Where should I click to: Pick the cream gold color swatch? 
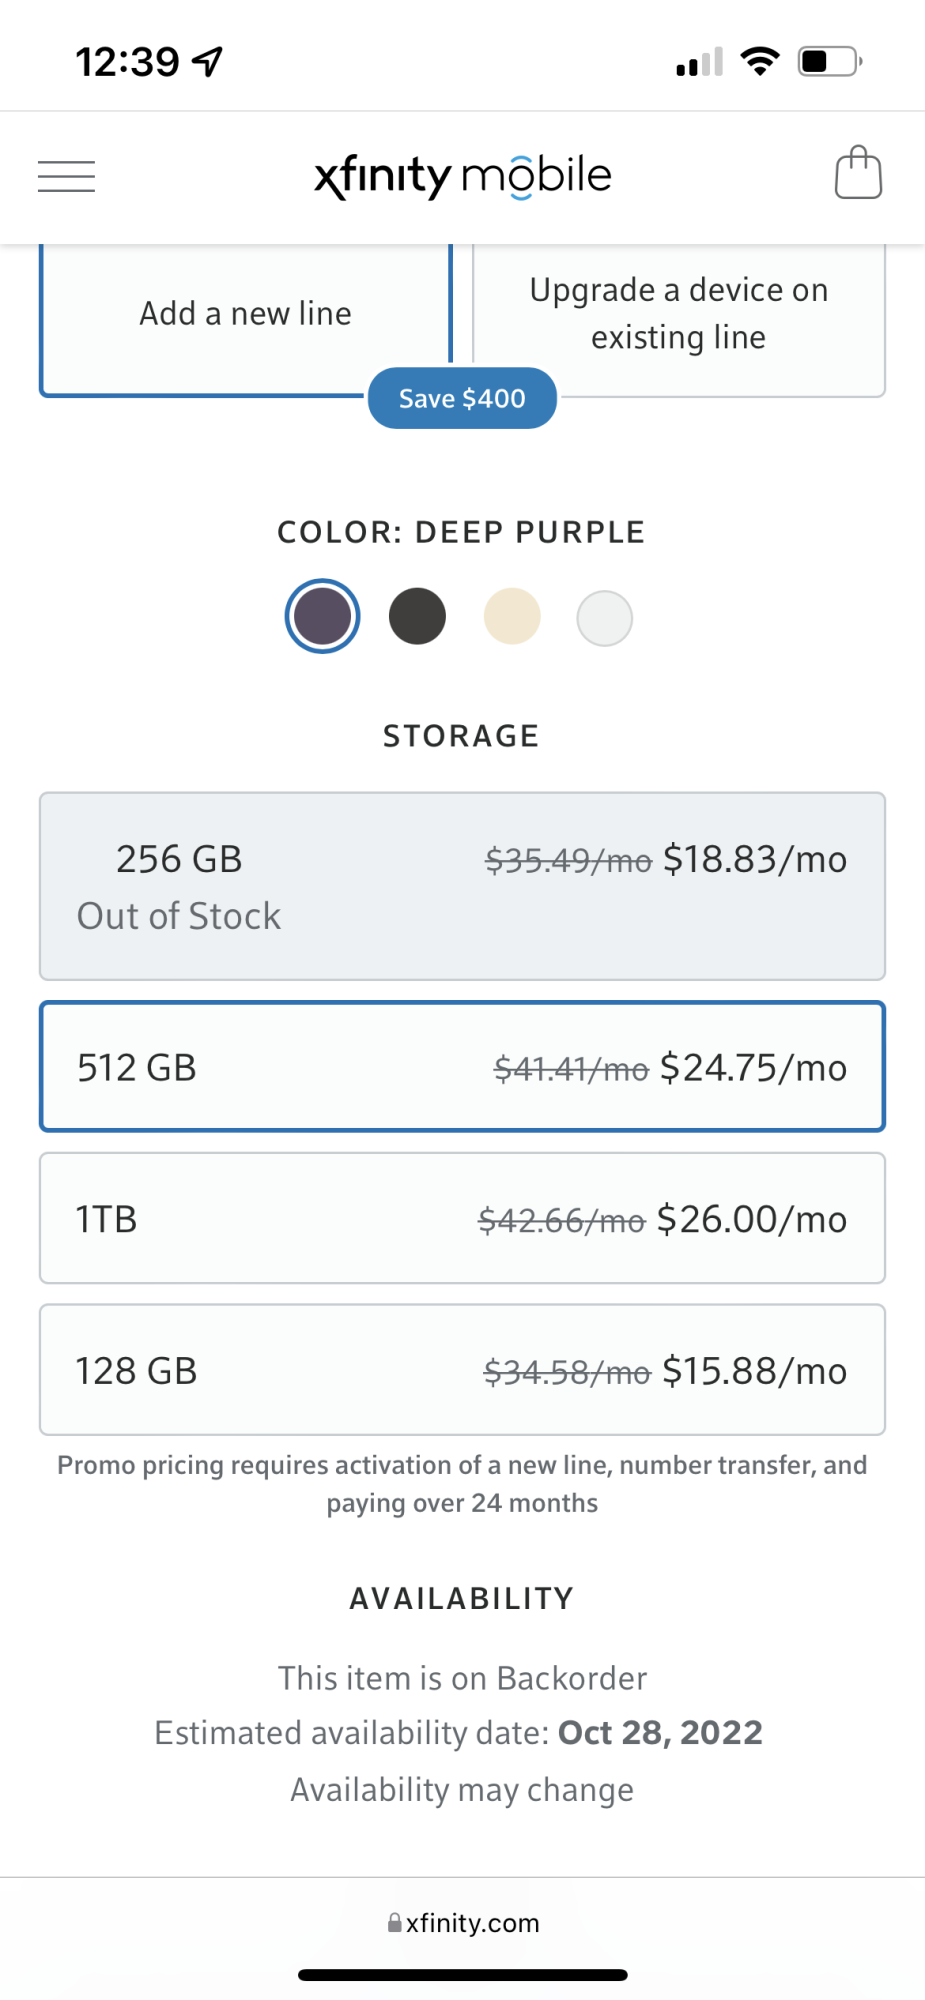coord(512,616)
